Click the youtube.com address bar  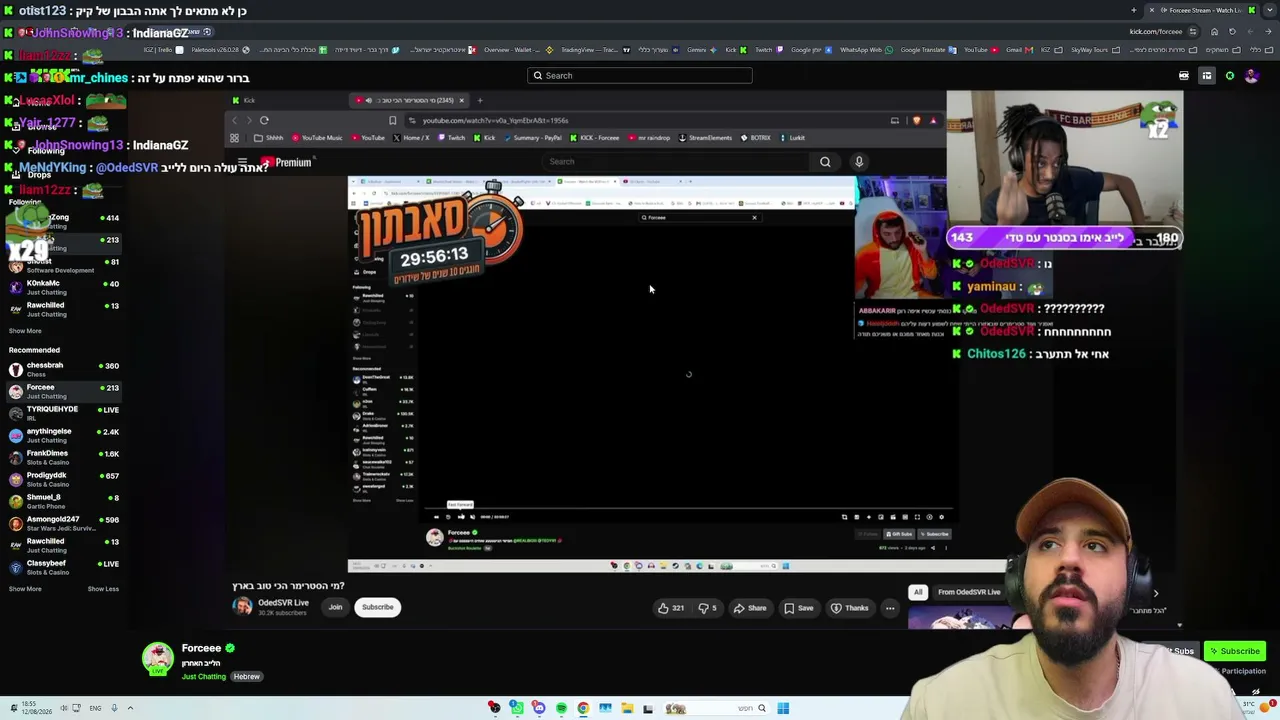coord(640,121)
